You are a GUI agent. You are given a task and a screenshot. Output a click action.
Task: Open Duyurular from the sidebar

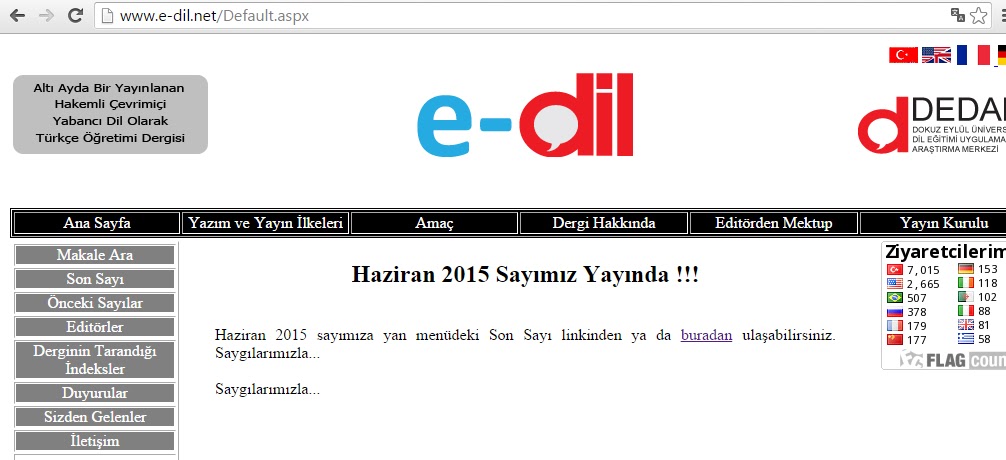point(95,393)
